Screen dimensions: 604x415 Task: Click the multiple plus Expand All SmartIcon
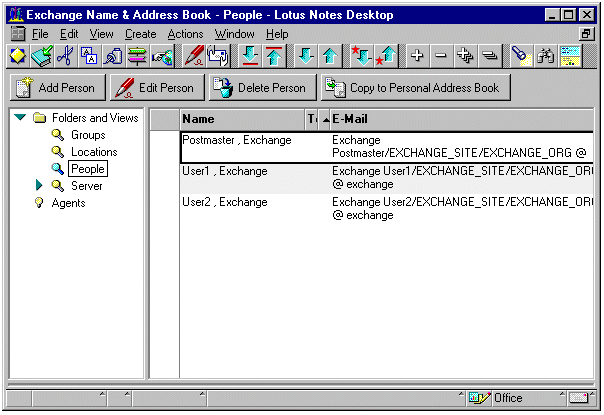click(x=465, y=56)
